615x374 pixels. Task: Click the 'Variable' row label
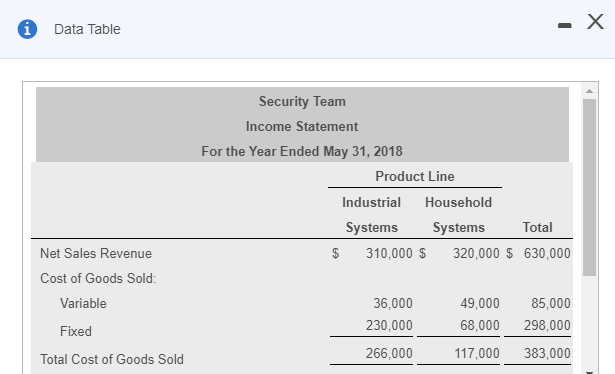tap(83, 303)
